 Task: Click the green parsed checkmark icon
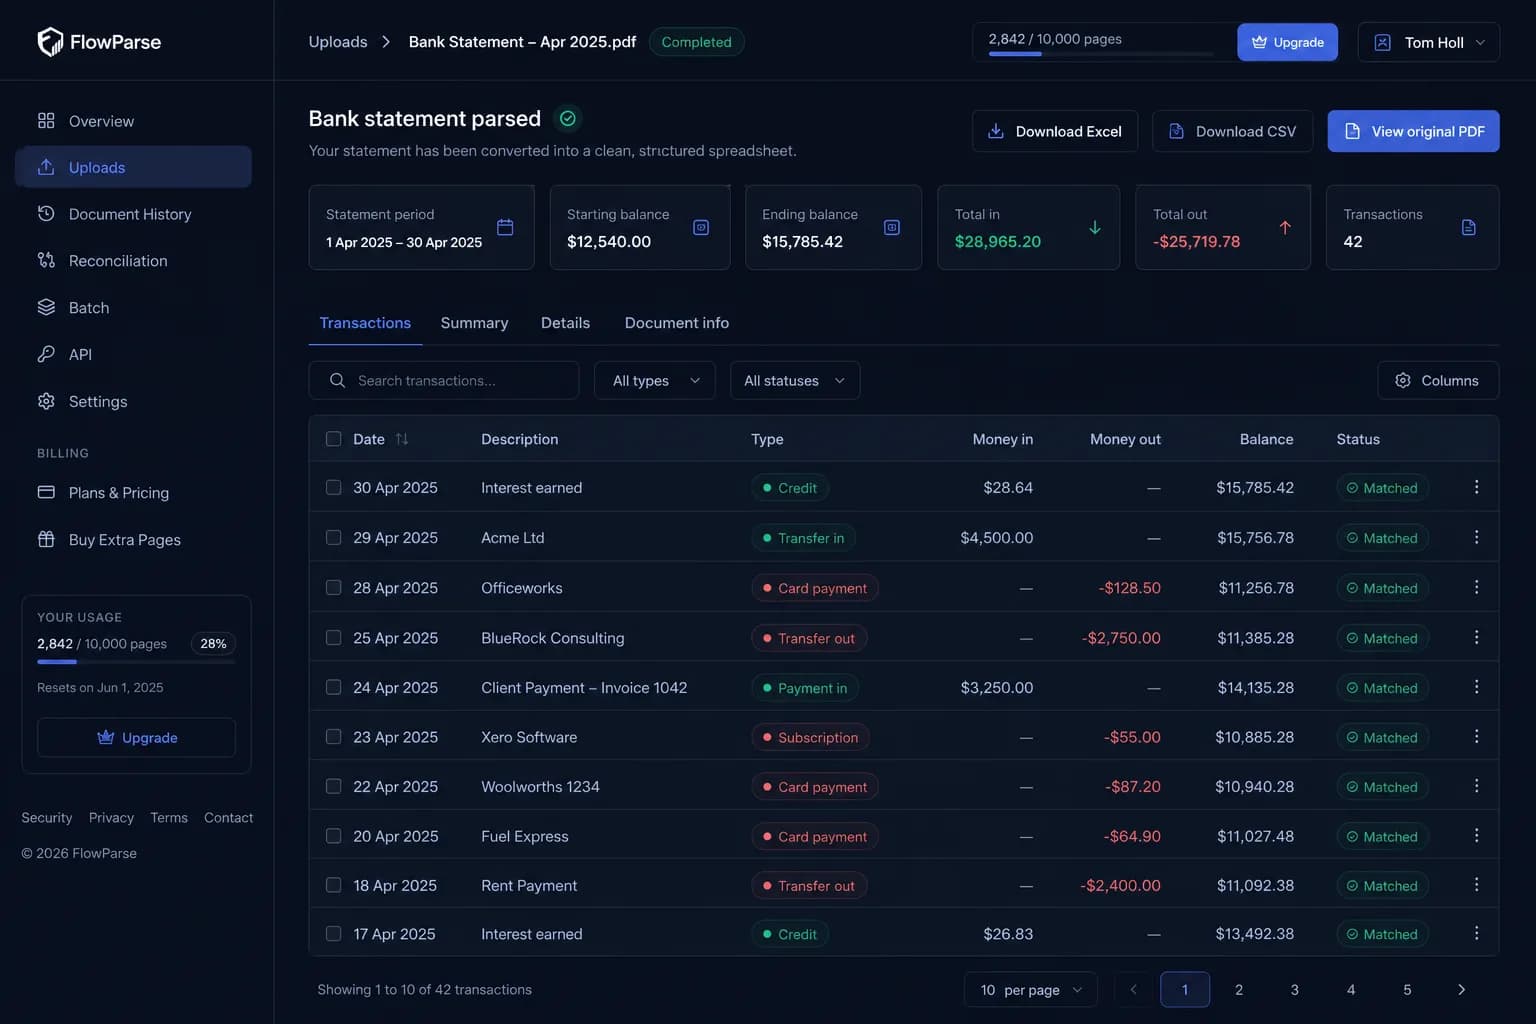[x=568, y=118]
